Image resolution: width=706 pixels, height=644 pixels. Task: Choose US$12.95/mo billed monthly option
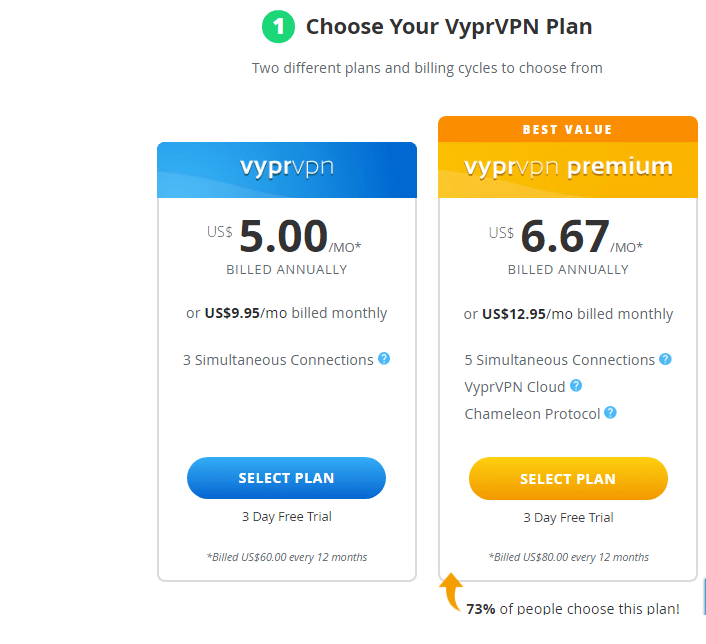568,313
